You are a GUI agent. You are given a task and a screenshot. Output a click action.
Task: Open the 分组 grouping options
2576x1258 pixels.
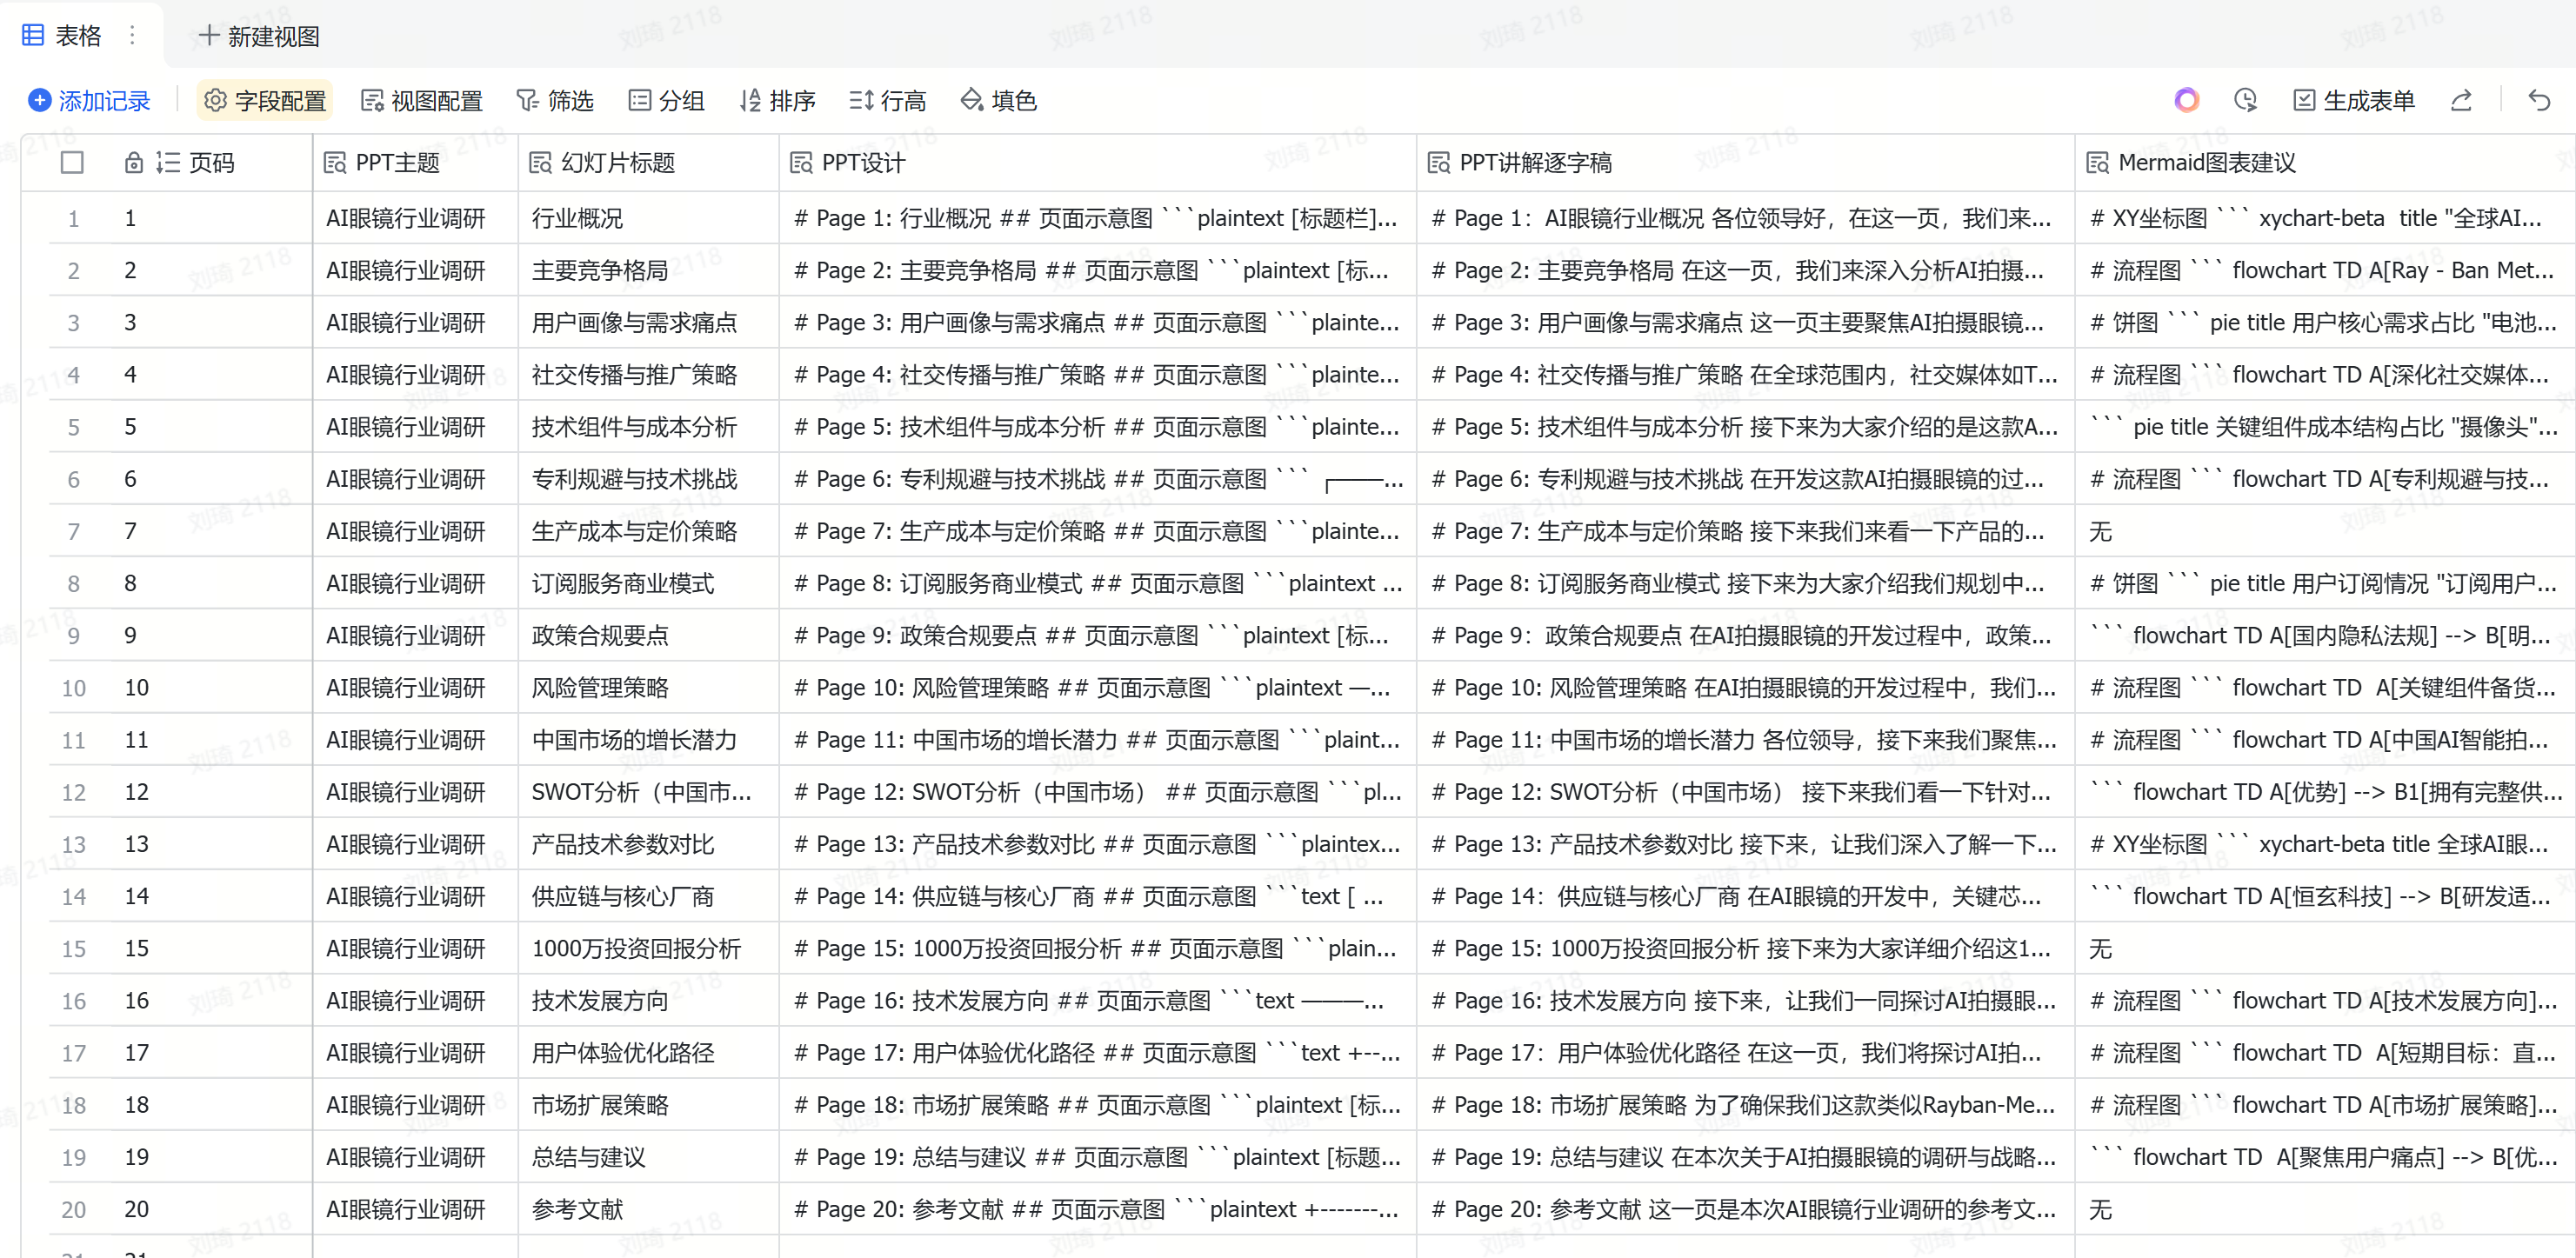pos(666,100)
